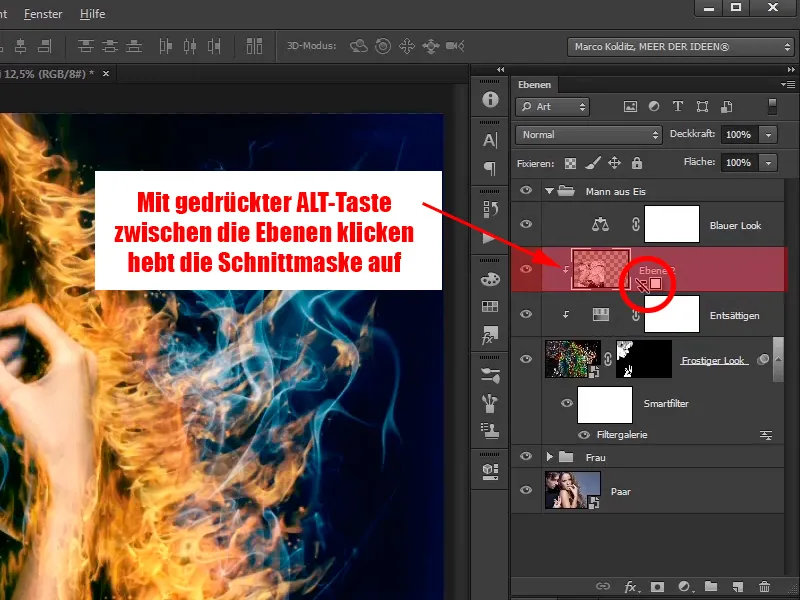Open the 3D panel cube icon
Image resolution: width=800 pixels, height=600 pixels.
(x=490, y=471)
